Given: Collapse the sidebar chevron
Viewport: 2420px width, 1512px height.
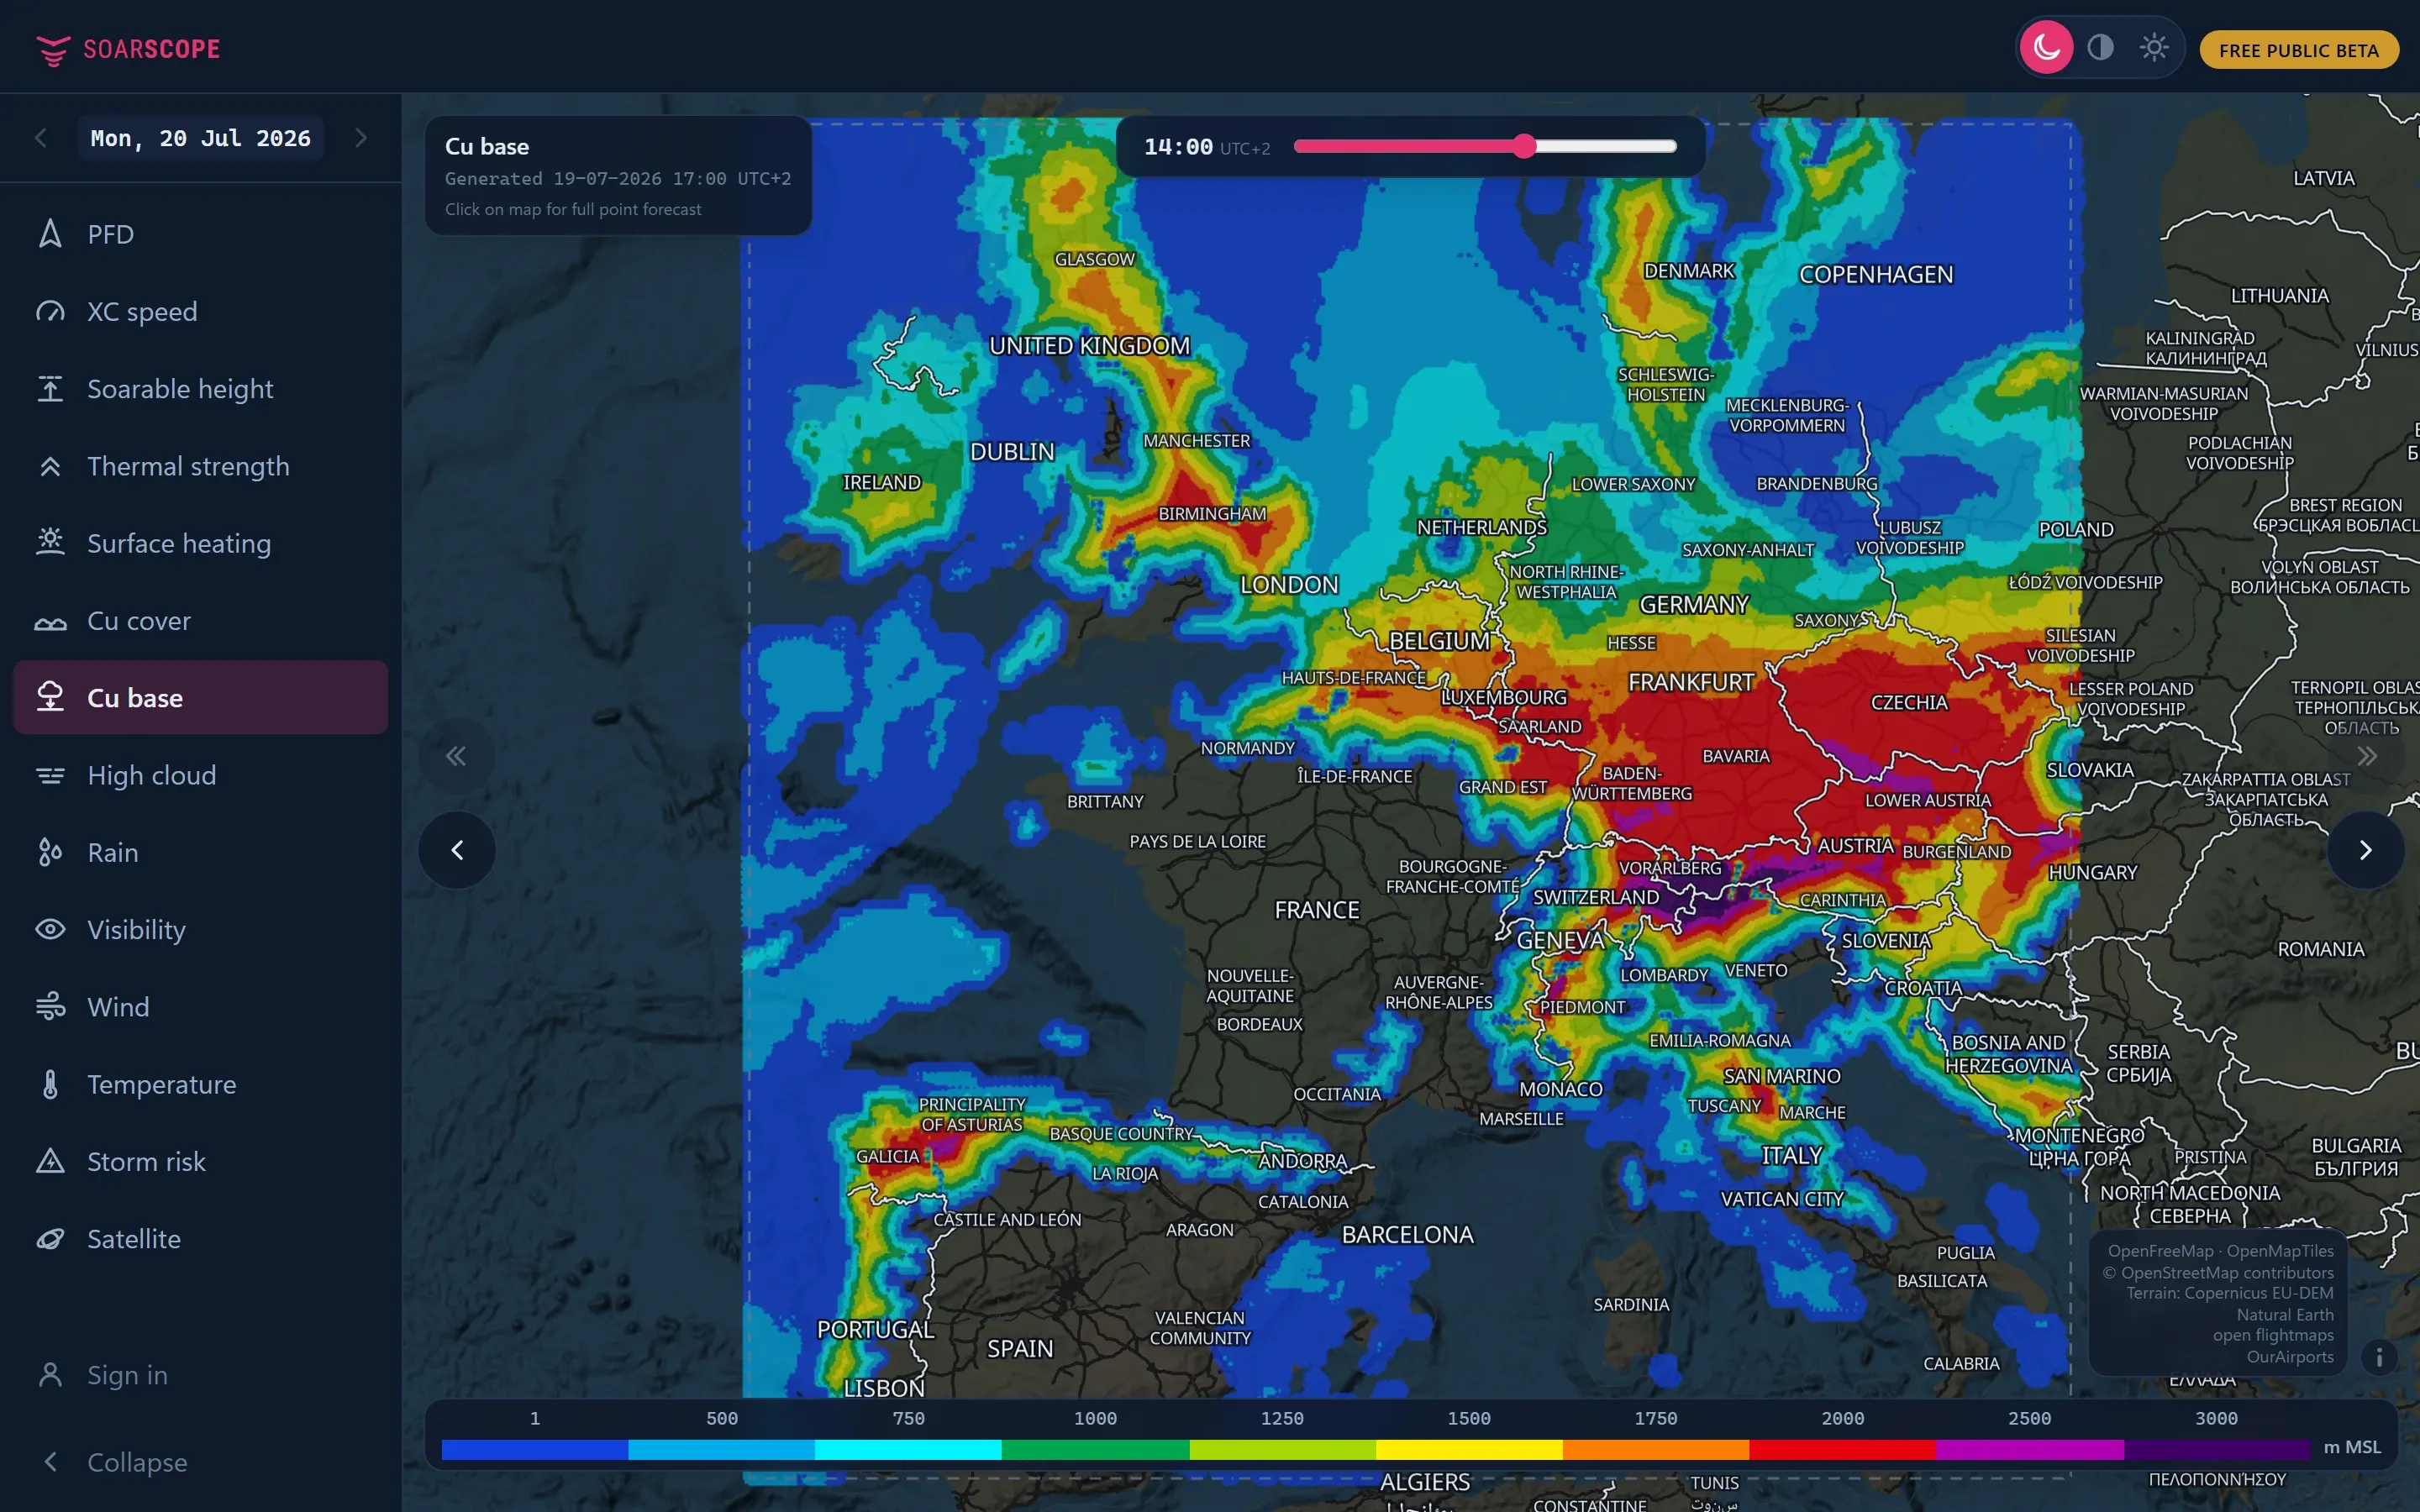Looking at the screenshot, I should (50, 1461).
